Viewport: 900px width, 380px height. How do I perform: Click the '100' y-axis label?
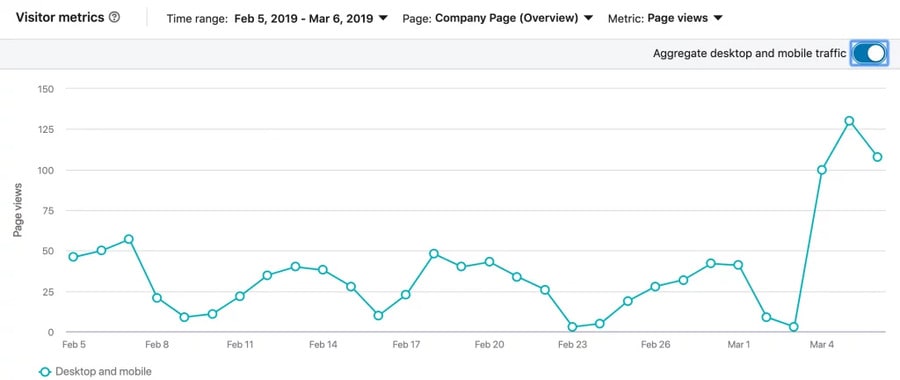(x=45, y=170)
